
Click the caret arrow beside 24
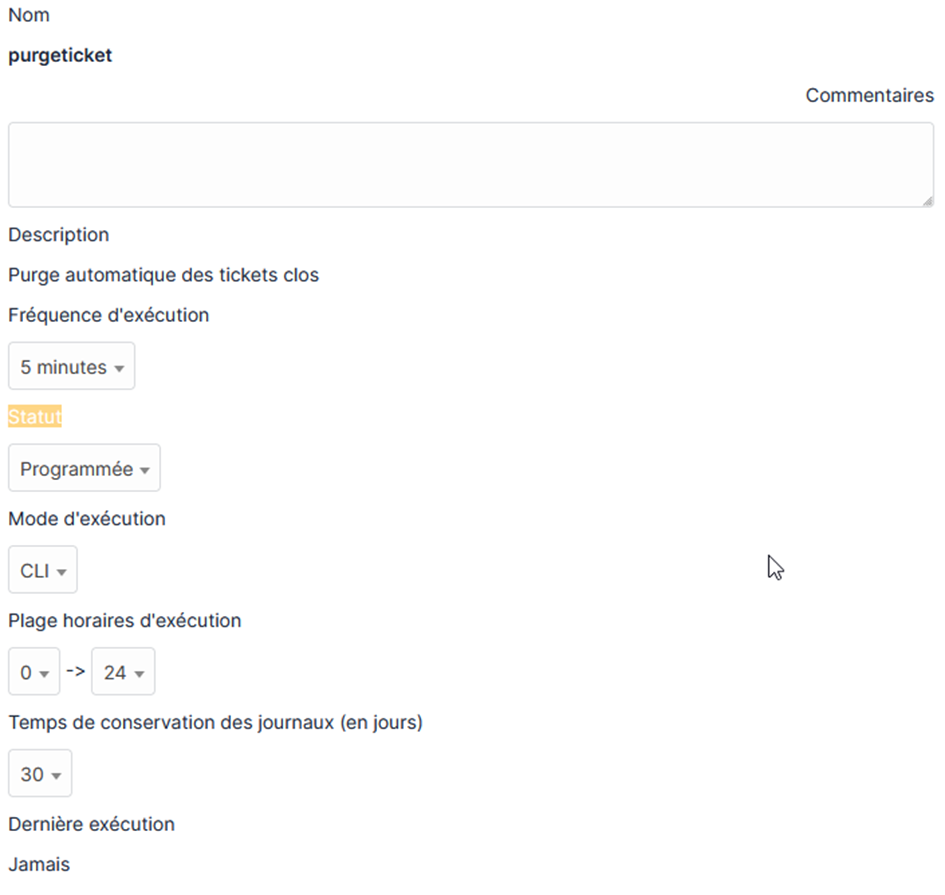click(x=139, y=674)
